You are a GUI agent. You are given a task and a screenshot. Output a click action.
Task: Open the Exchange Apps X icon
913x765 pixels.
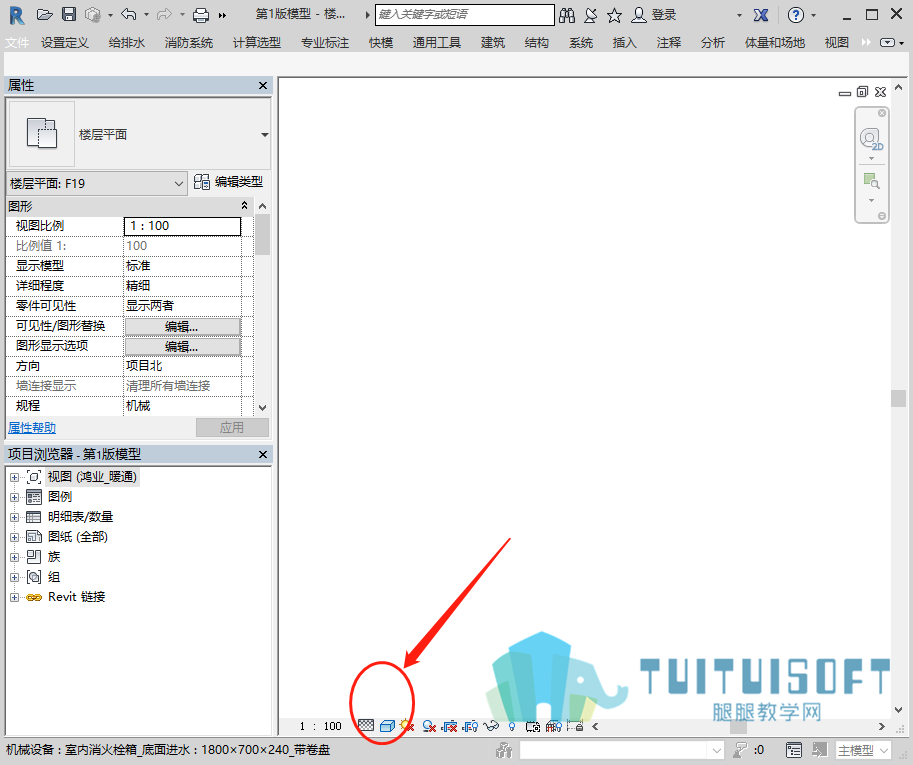point(760,15)
